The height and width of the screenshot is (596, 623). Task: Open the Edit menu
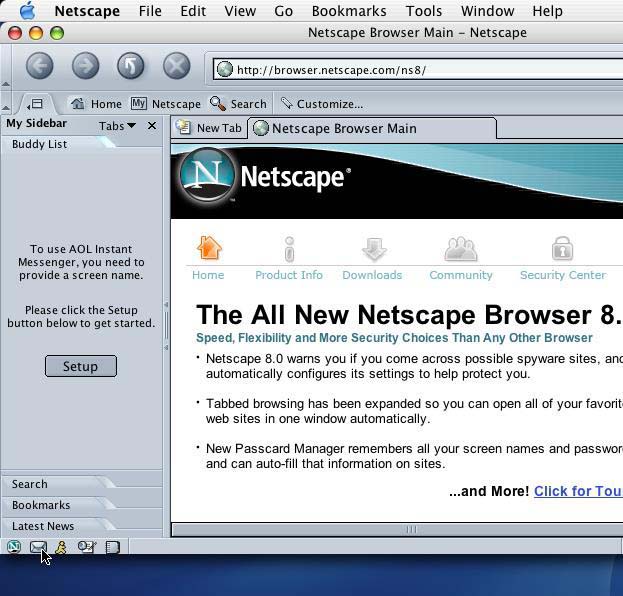pos(193,11)
